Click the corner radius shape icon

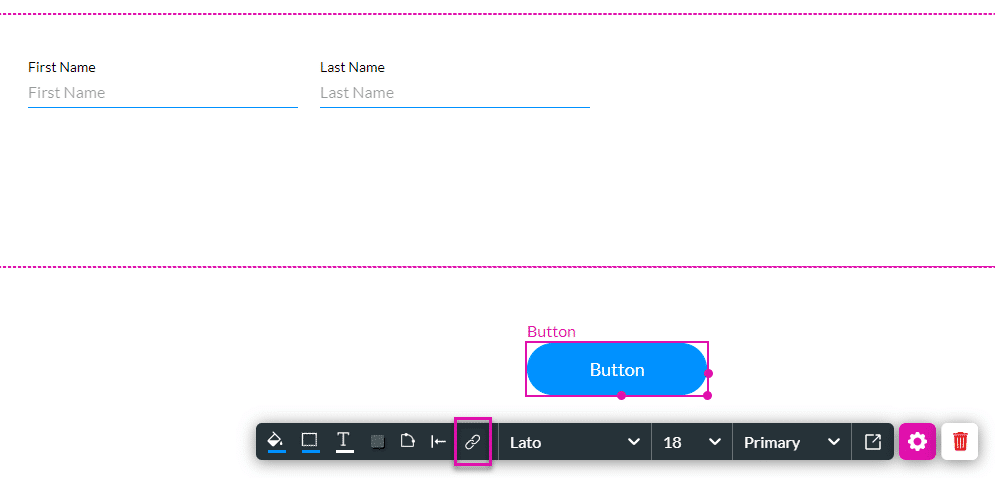[x=408, y=442]
